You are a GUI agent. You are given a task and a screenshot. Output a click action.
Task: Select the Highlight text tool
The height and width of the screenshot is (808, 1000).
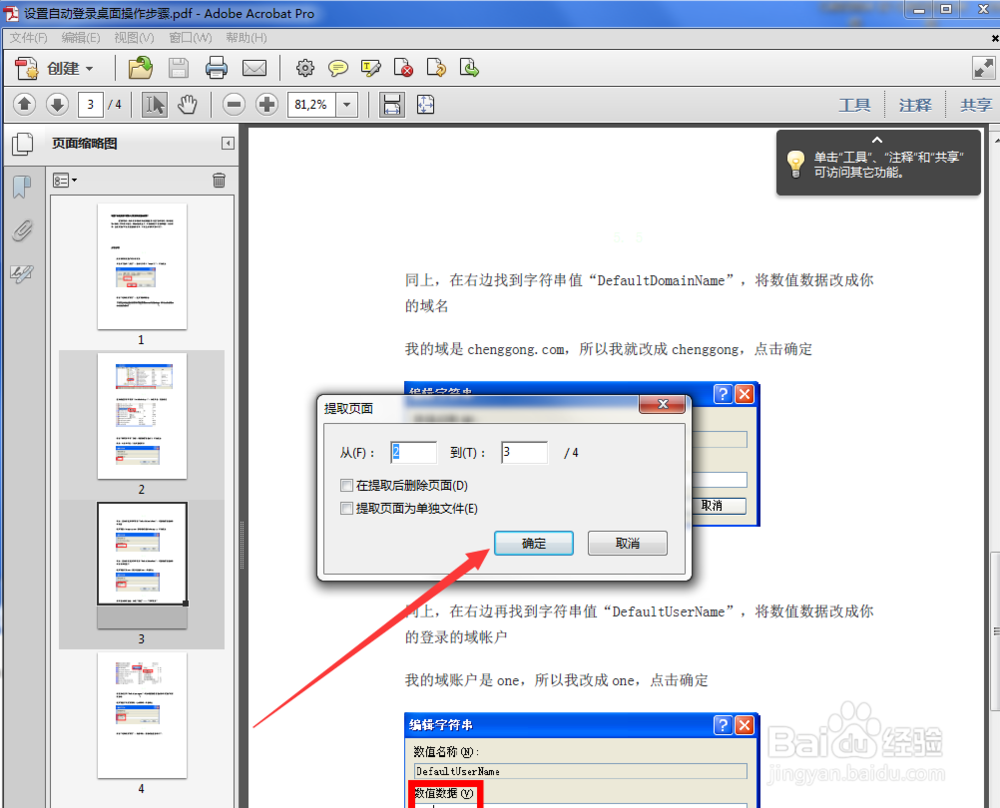371,68
